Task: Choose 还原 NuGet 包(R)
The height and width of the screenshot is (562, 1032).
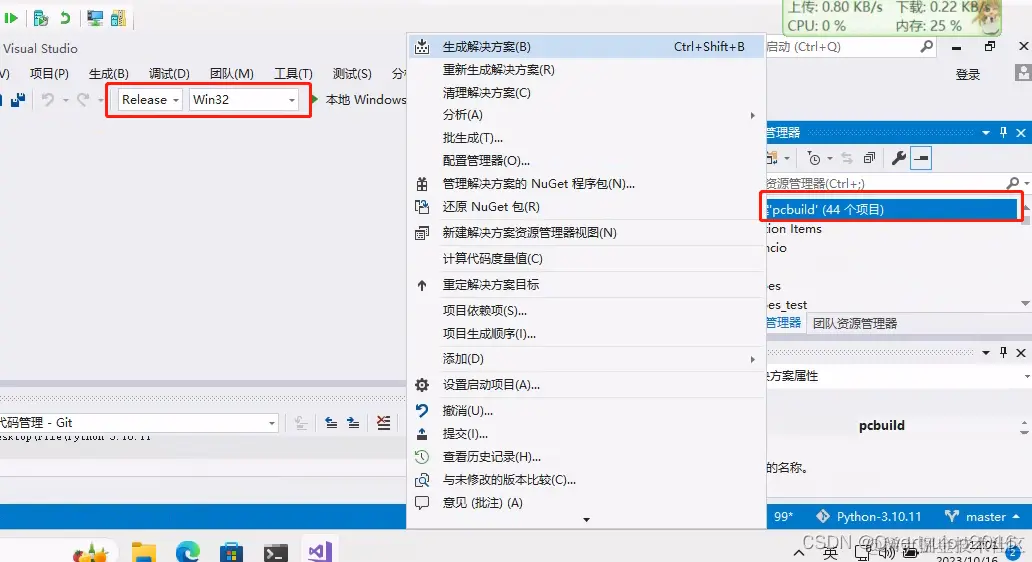Action: pos(586,207)
